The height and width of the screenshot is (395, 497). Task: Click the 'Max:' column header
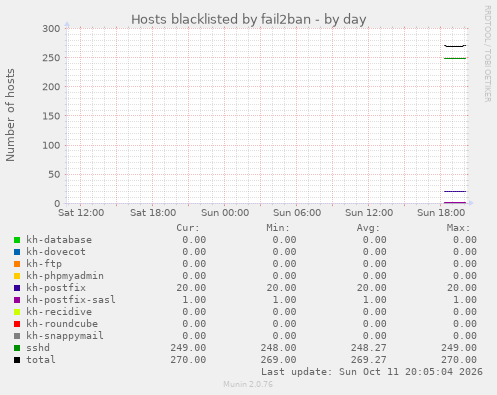pyautogui.click(x=458, y=228)
